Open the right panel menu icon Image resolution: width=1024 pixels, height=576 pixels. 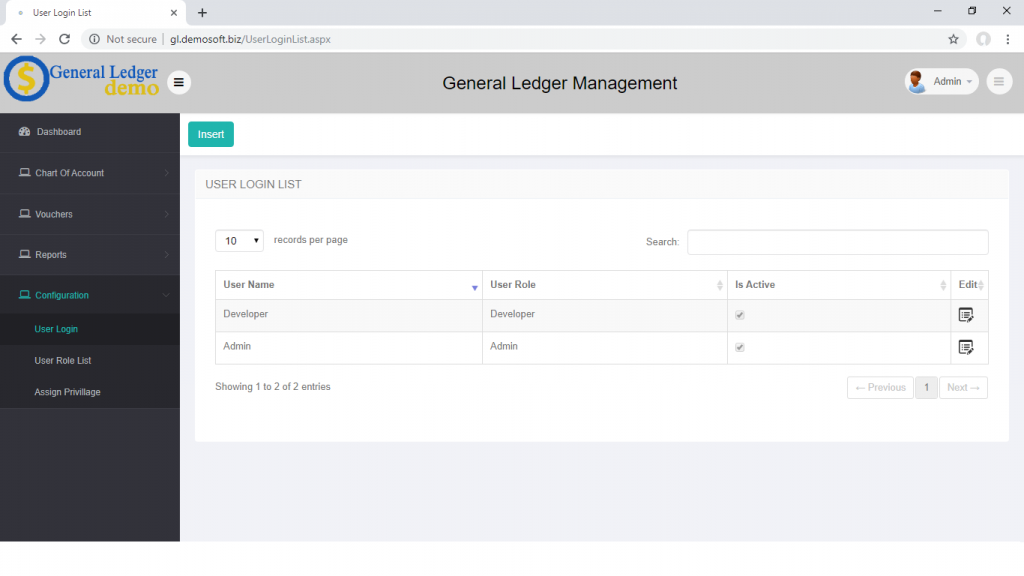(x=999, y=82)
